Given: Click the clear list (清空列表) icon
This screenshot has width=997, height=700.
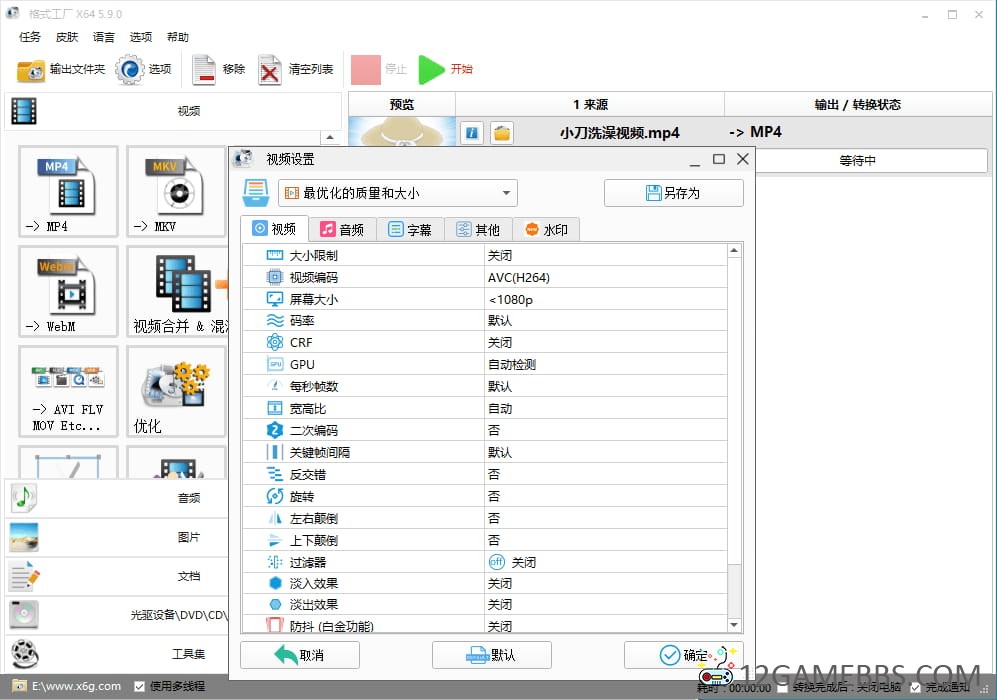Looking at the screenshot, I should (270, 70).
